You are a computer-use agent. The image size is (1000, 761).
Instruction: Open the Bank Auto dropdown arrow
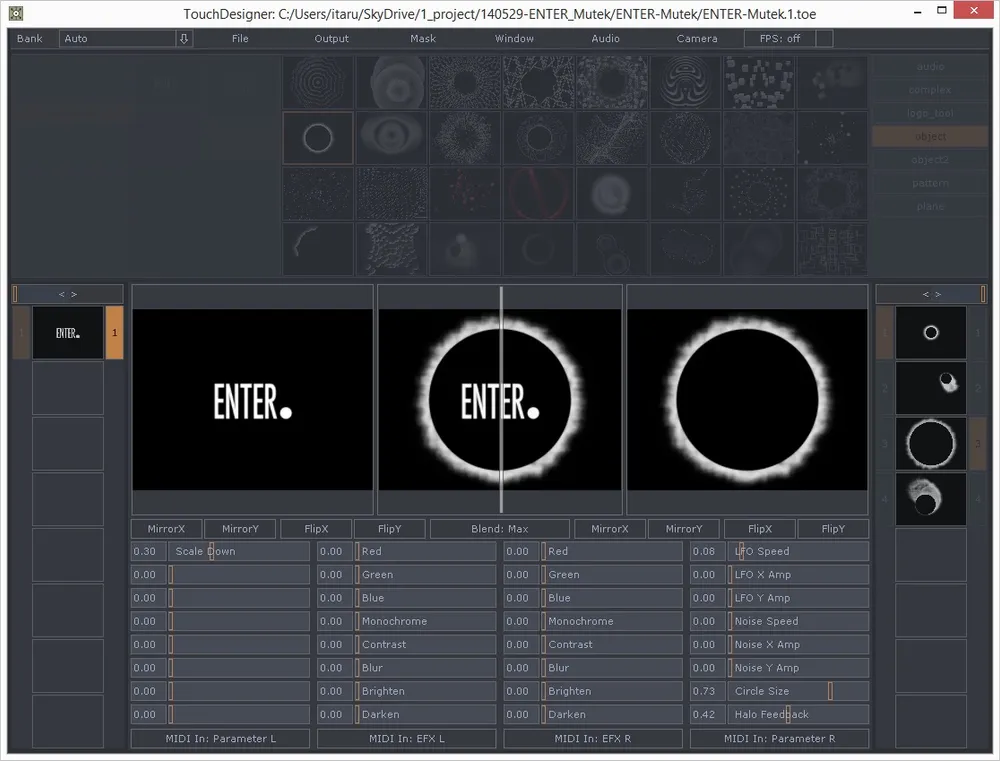184,38
